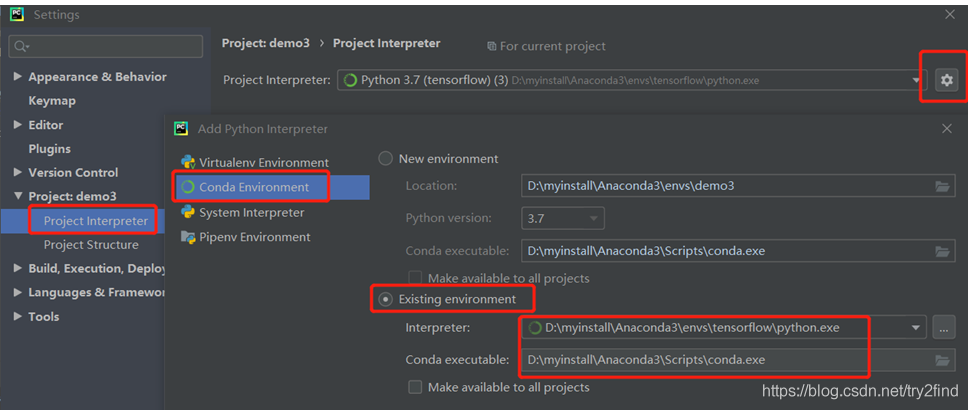Open Project Structure settings page
Image resolution: width=968 pixels, height=410 pixels.
tap(91, 245)
